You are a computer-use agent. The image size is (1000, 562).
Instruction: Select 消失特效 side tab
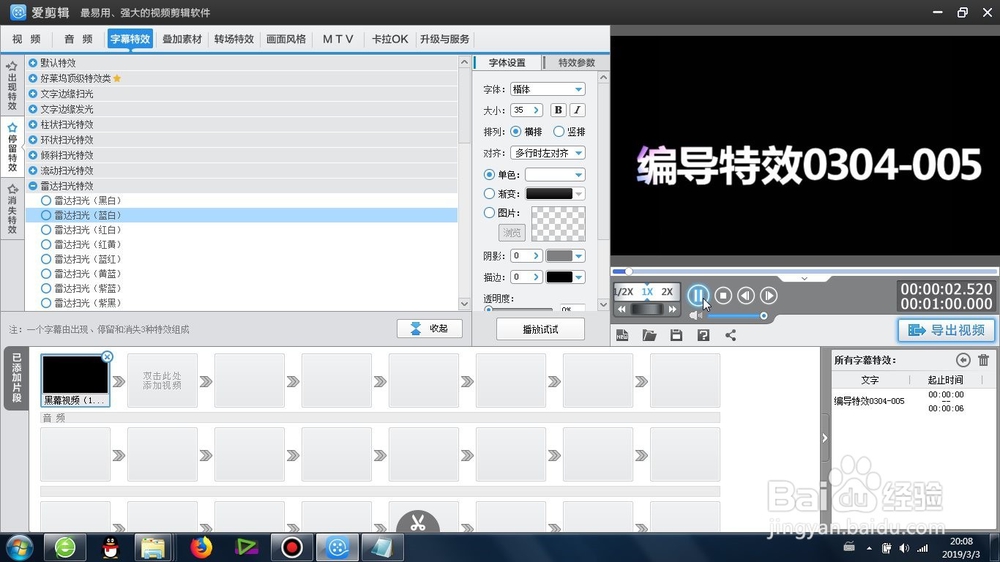[x=12, y=209]
